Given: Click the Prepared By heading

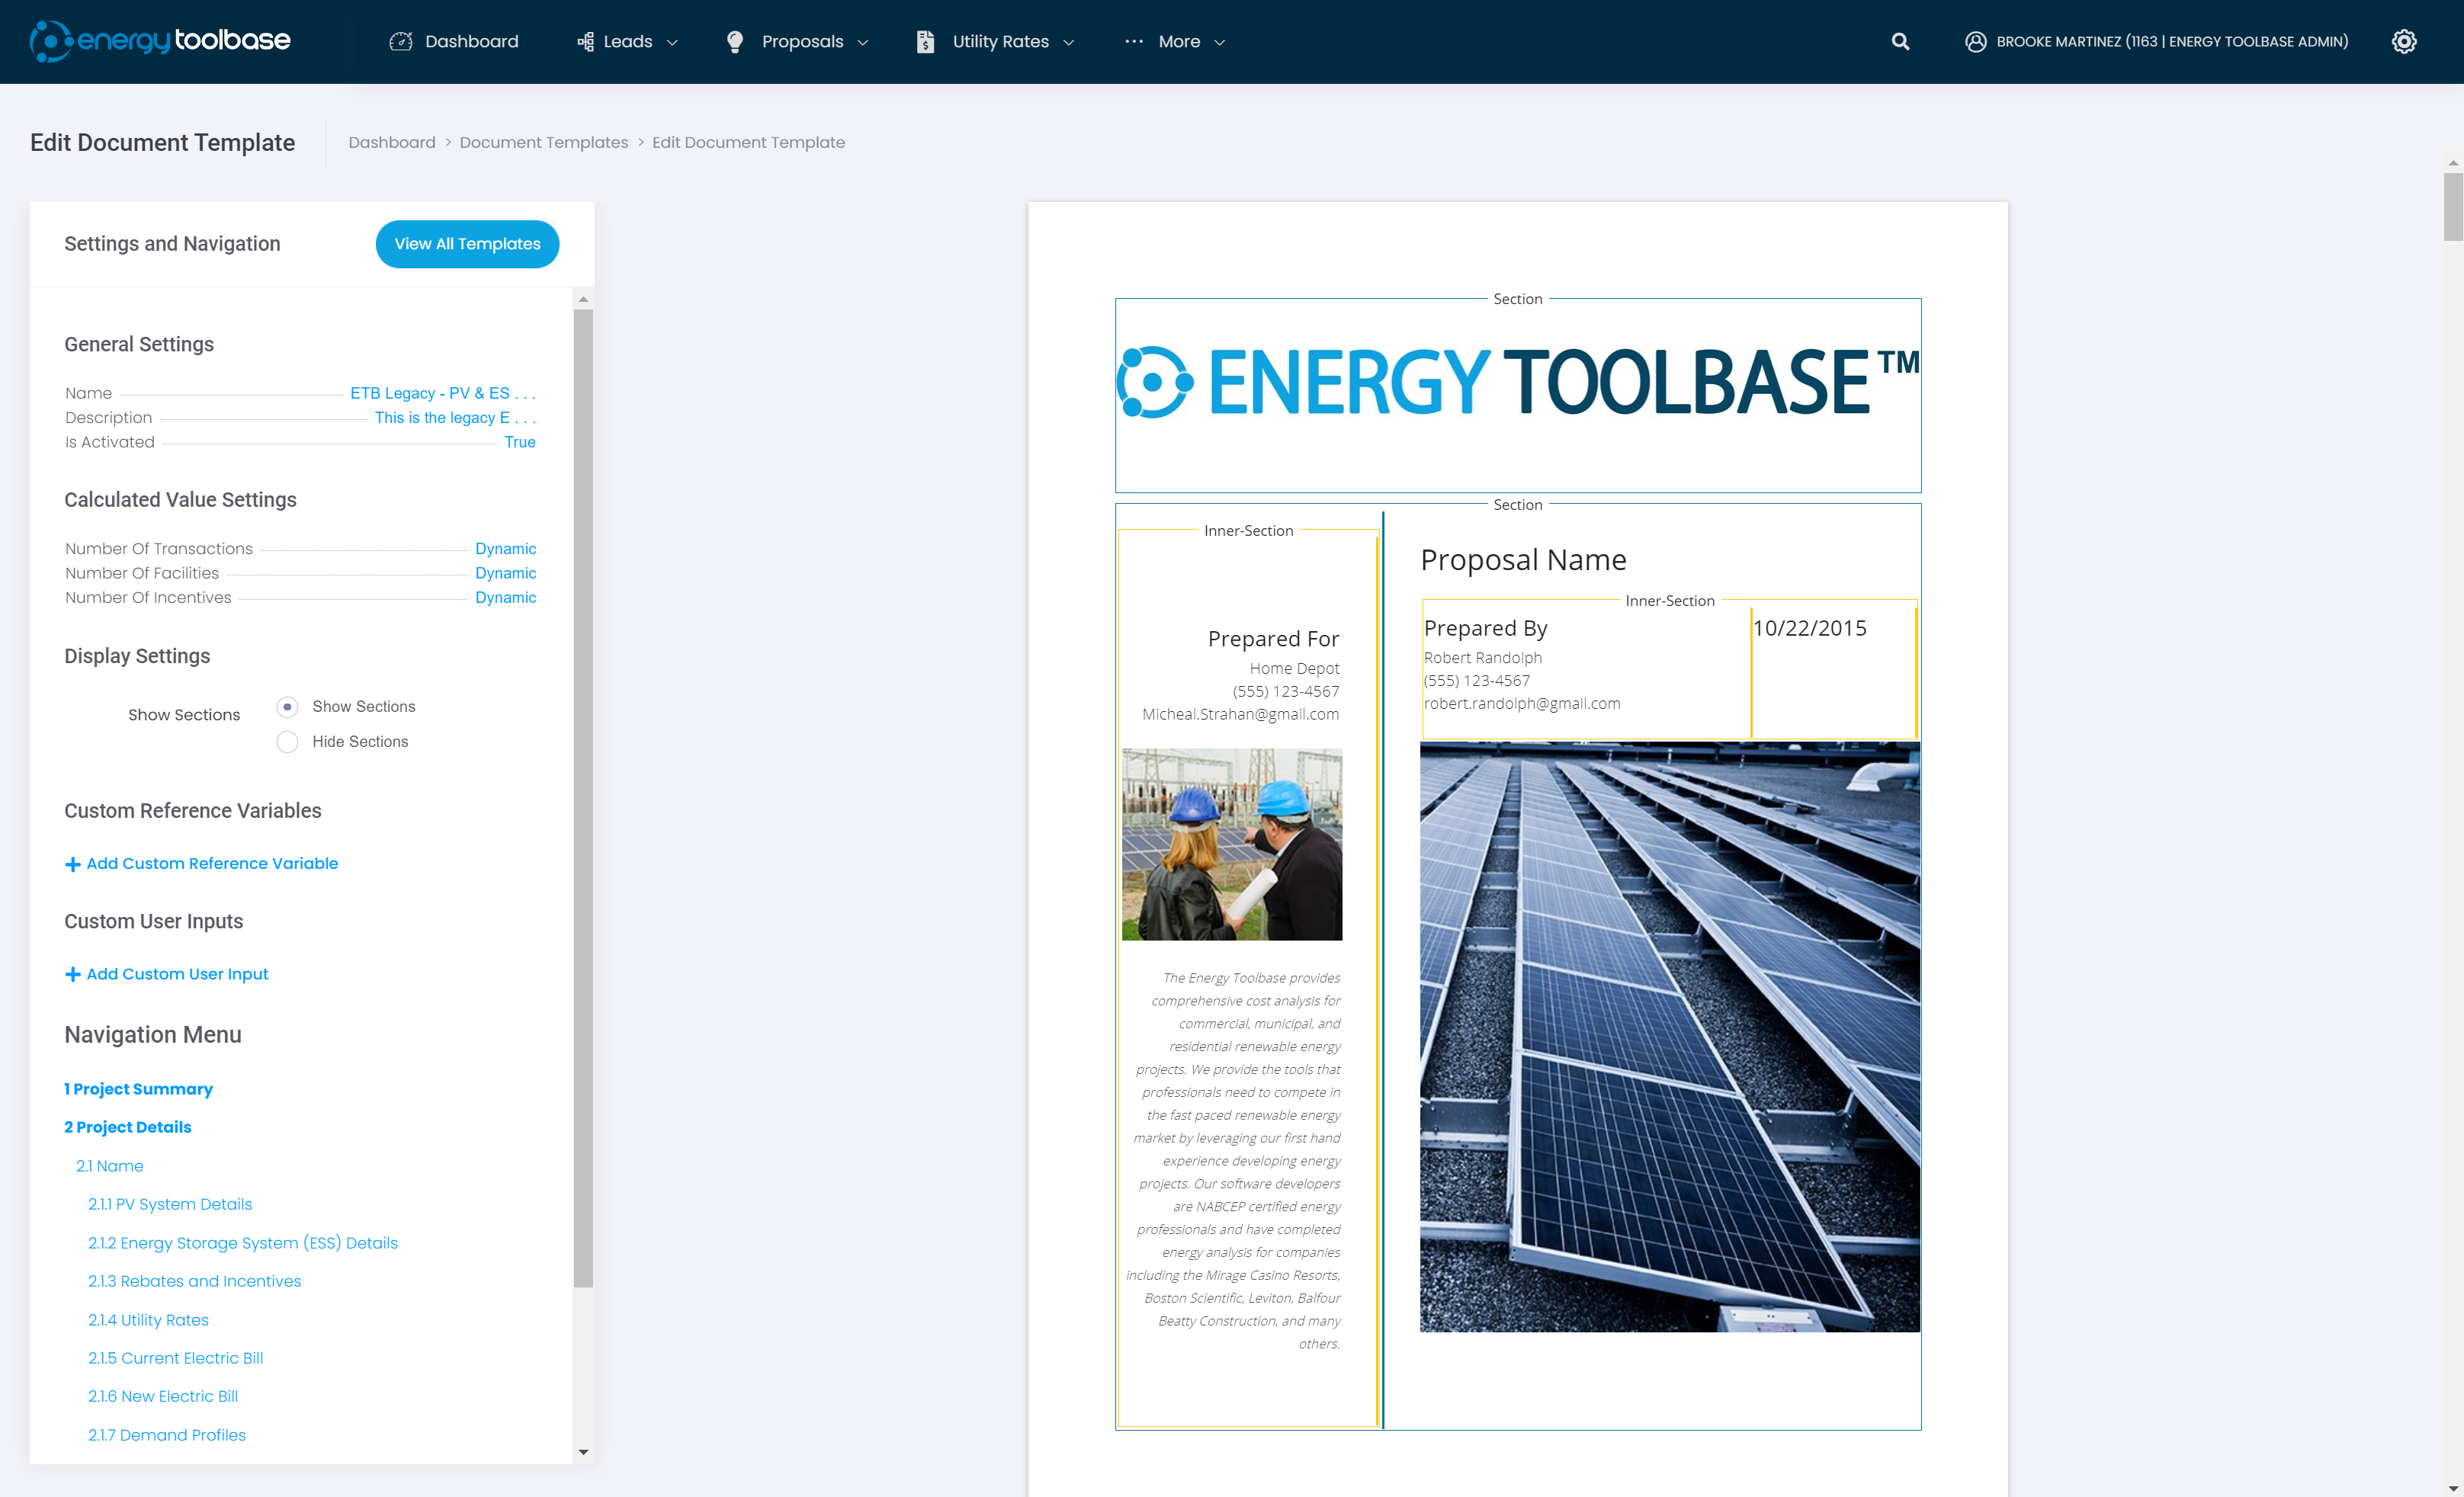Looking at the screenshot, I should 1485,629.
